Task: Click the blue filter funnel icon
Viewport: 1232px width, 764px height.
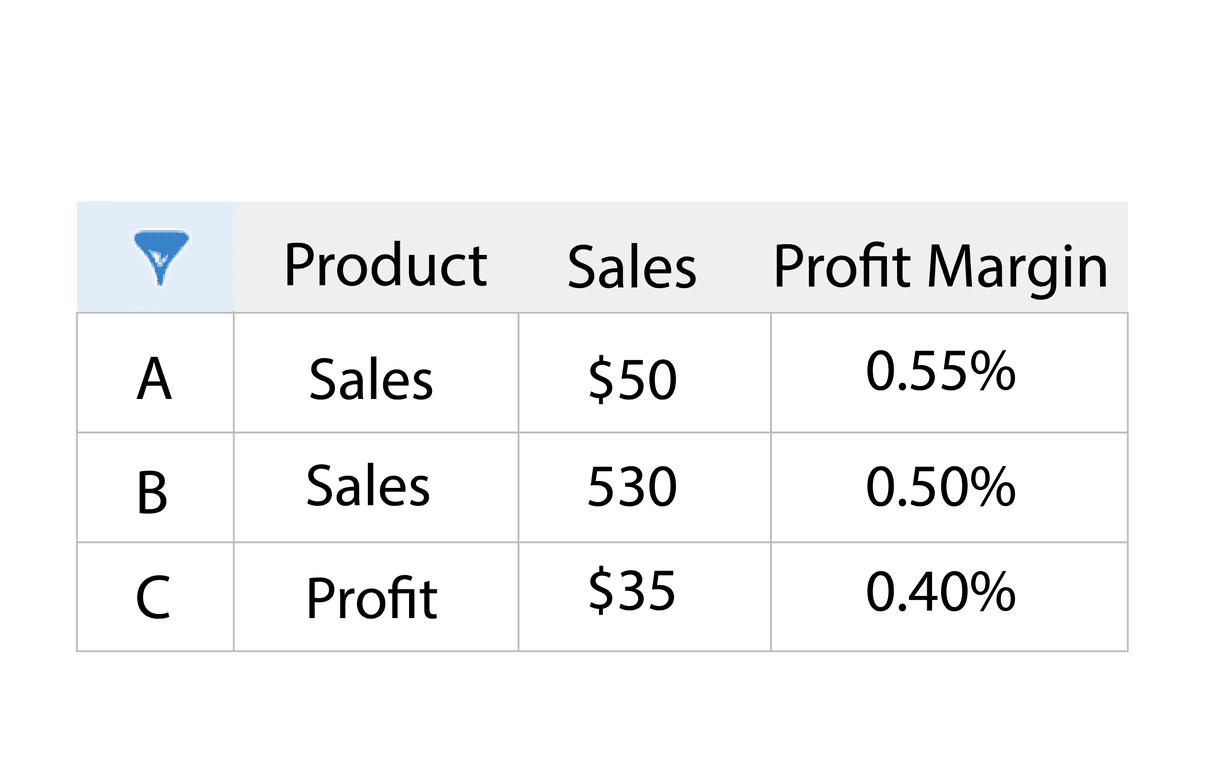Action: coord(158,259)
